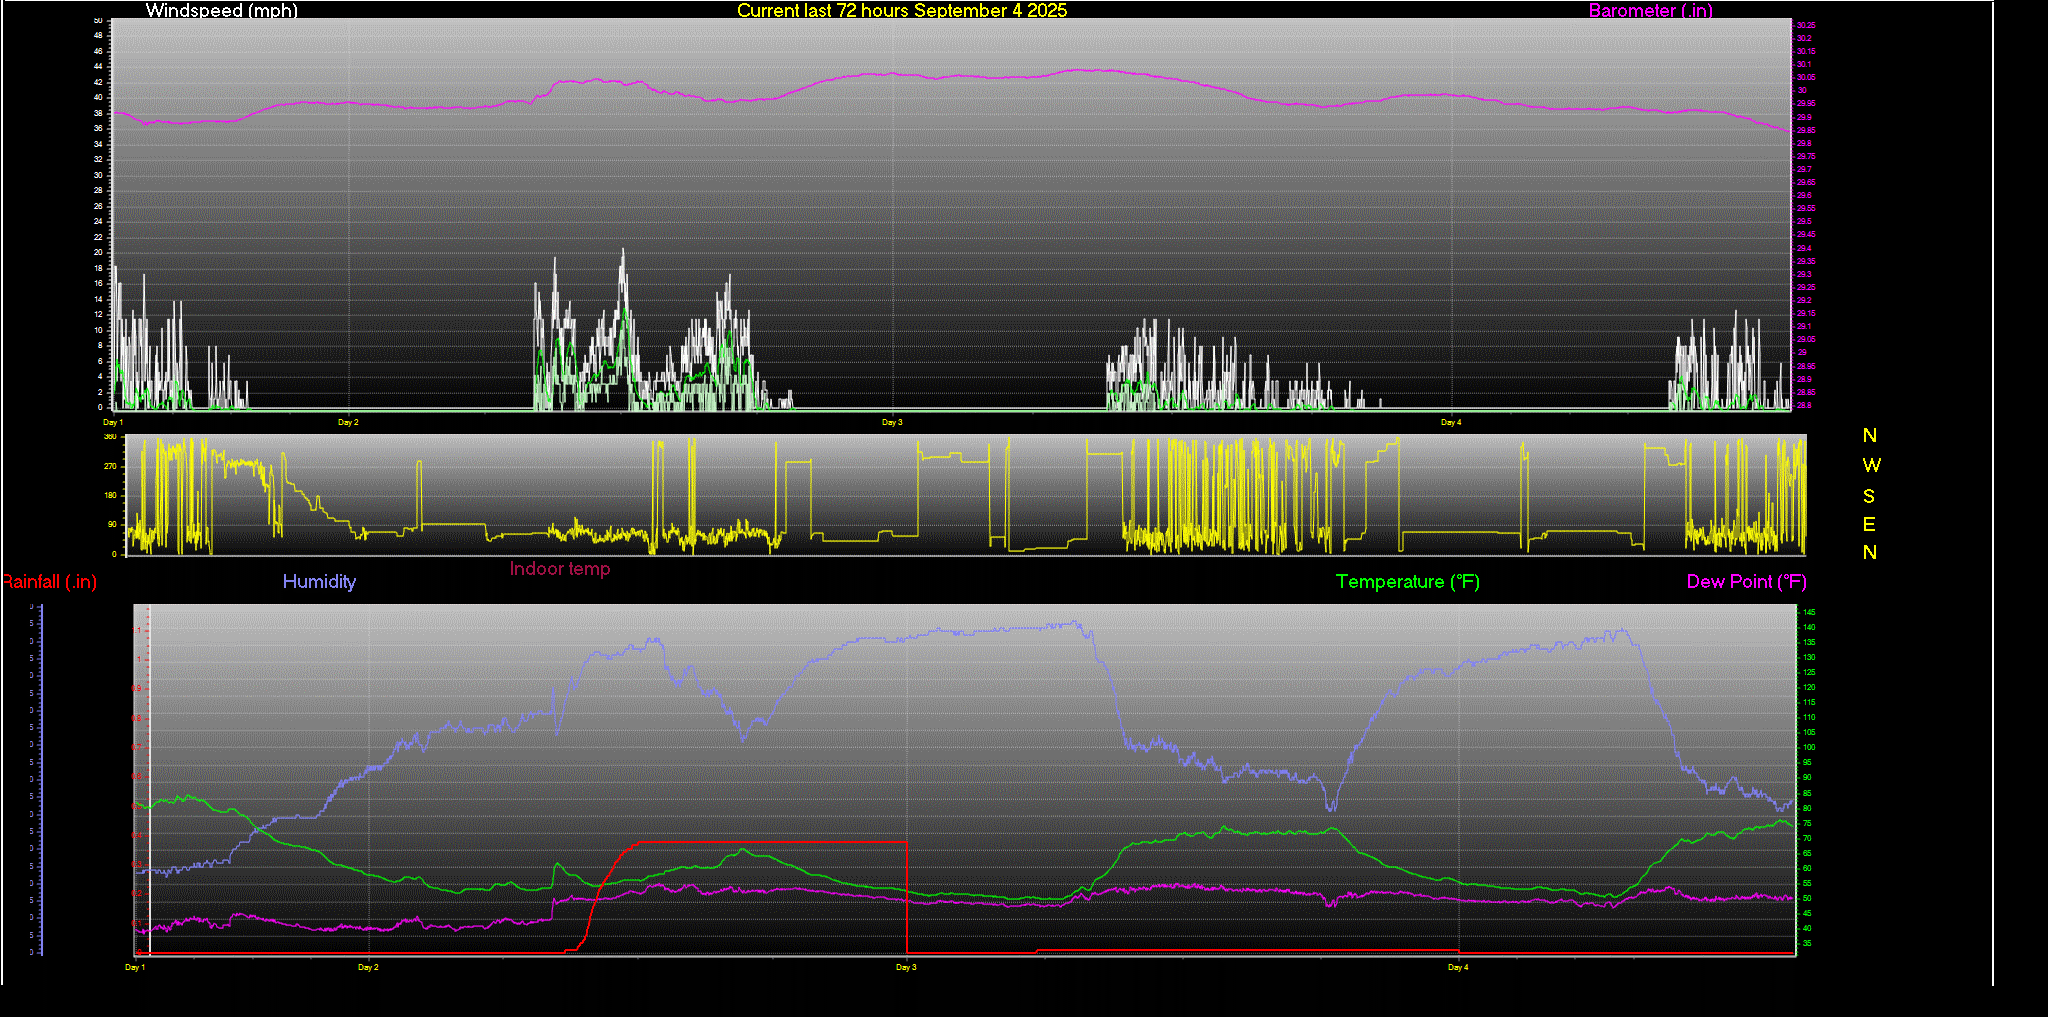Click the 270 value on wind direction axis
Image resolution: width=2048 pixels, height=1017 pixels.
click(110, 466)
